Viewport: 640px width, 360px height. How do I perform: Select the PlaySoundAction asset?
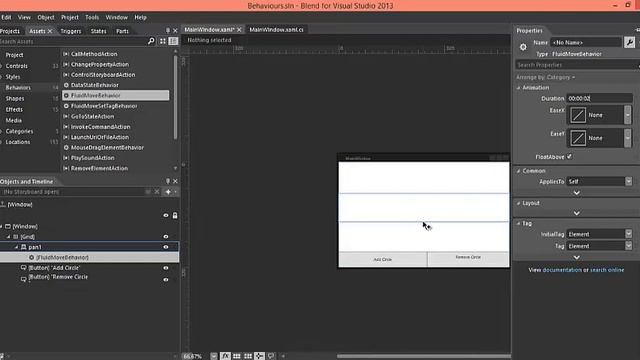[93, 158]
